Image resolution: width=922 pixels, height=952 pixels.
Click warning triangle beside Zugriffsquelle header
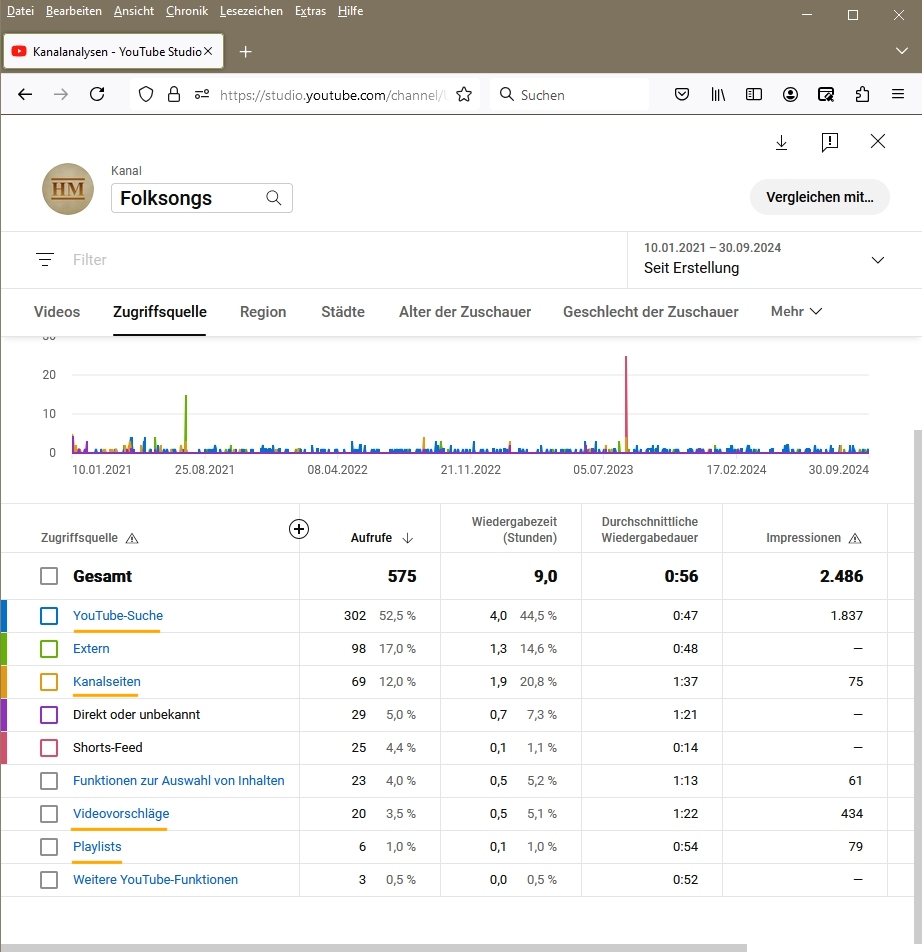[x=132, y=538]
